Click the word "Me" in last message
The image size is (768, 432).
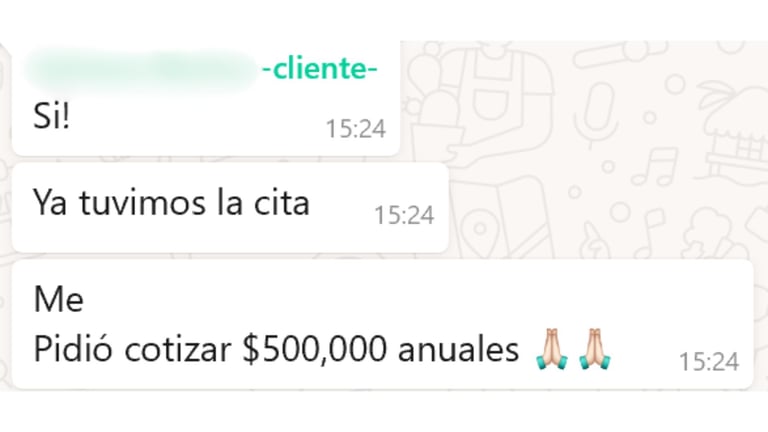coord(59,299)
